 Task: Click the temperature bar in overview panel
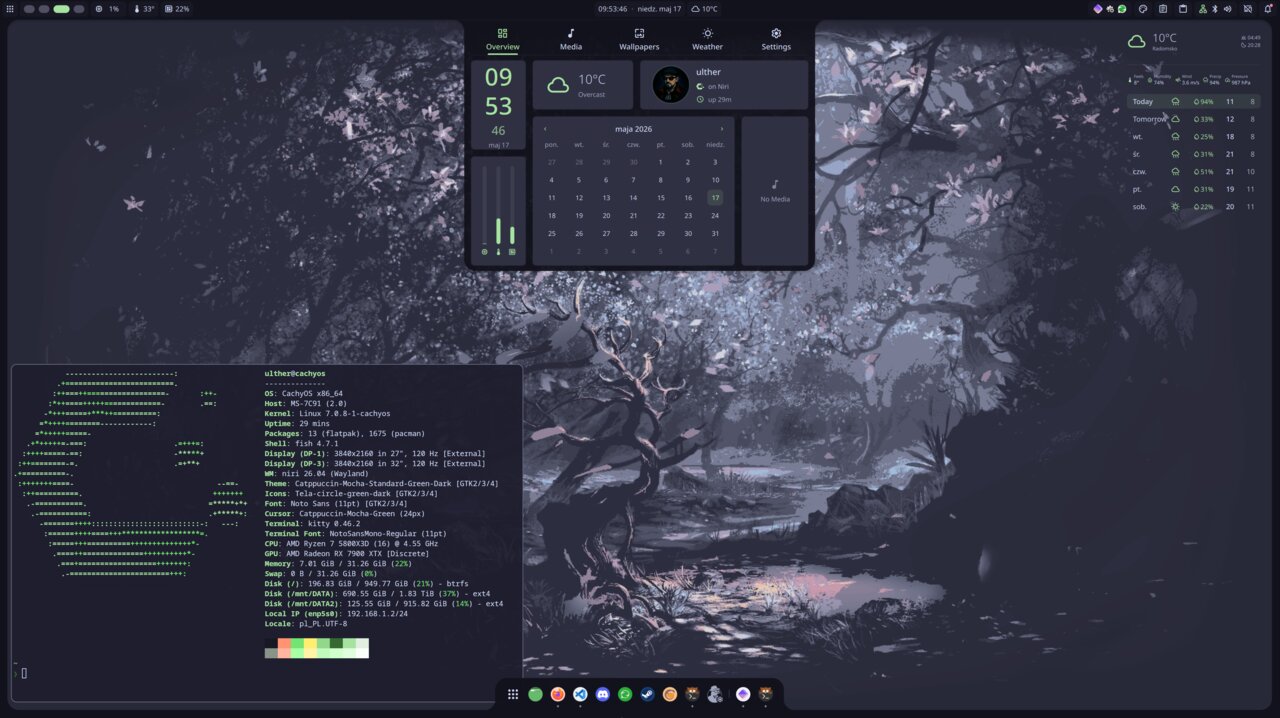498,205
